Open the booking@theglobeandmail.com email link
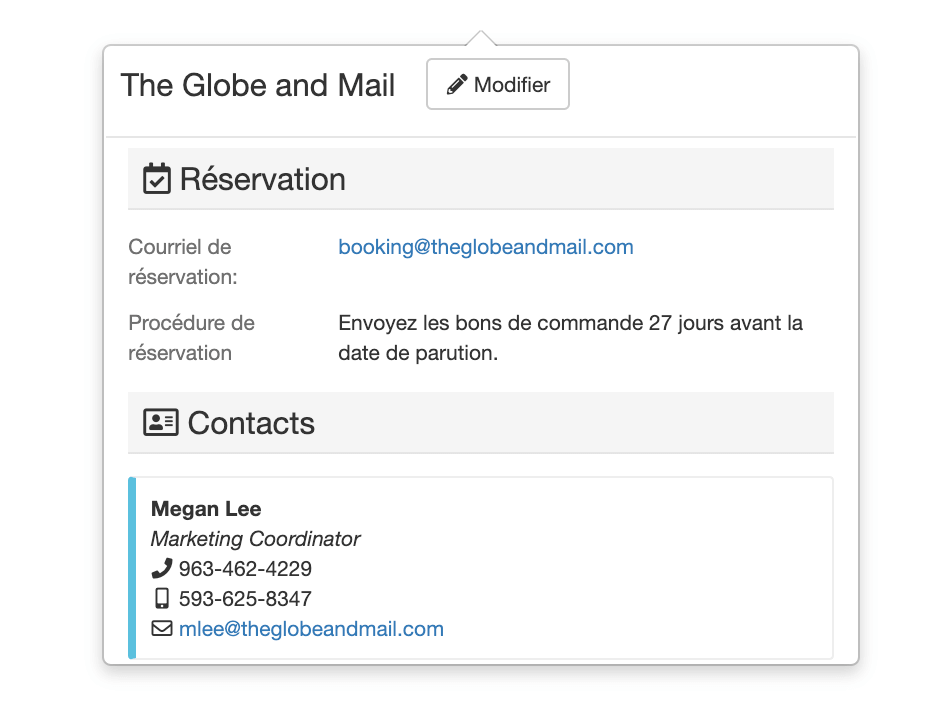The image size is (952, 708). coord(486,247)
